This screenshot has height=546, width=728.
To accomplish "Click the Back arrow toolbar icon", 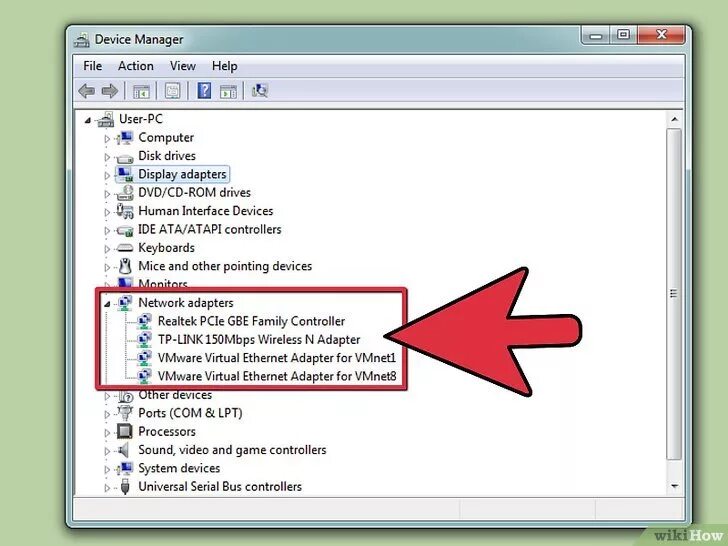I will 87,91.
